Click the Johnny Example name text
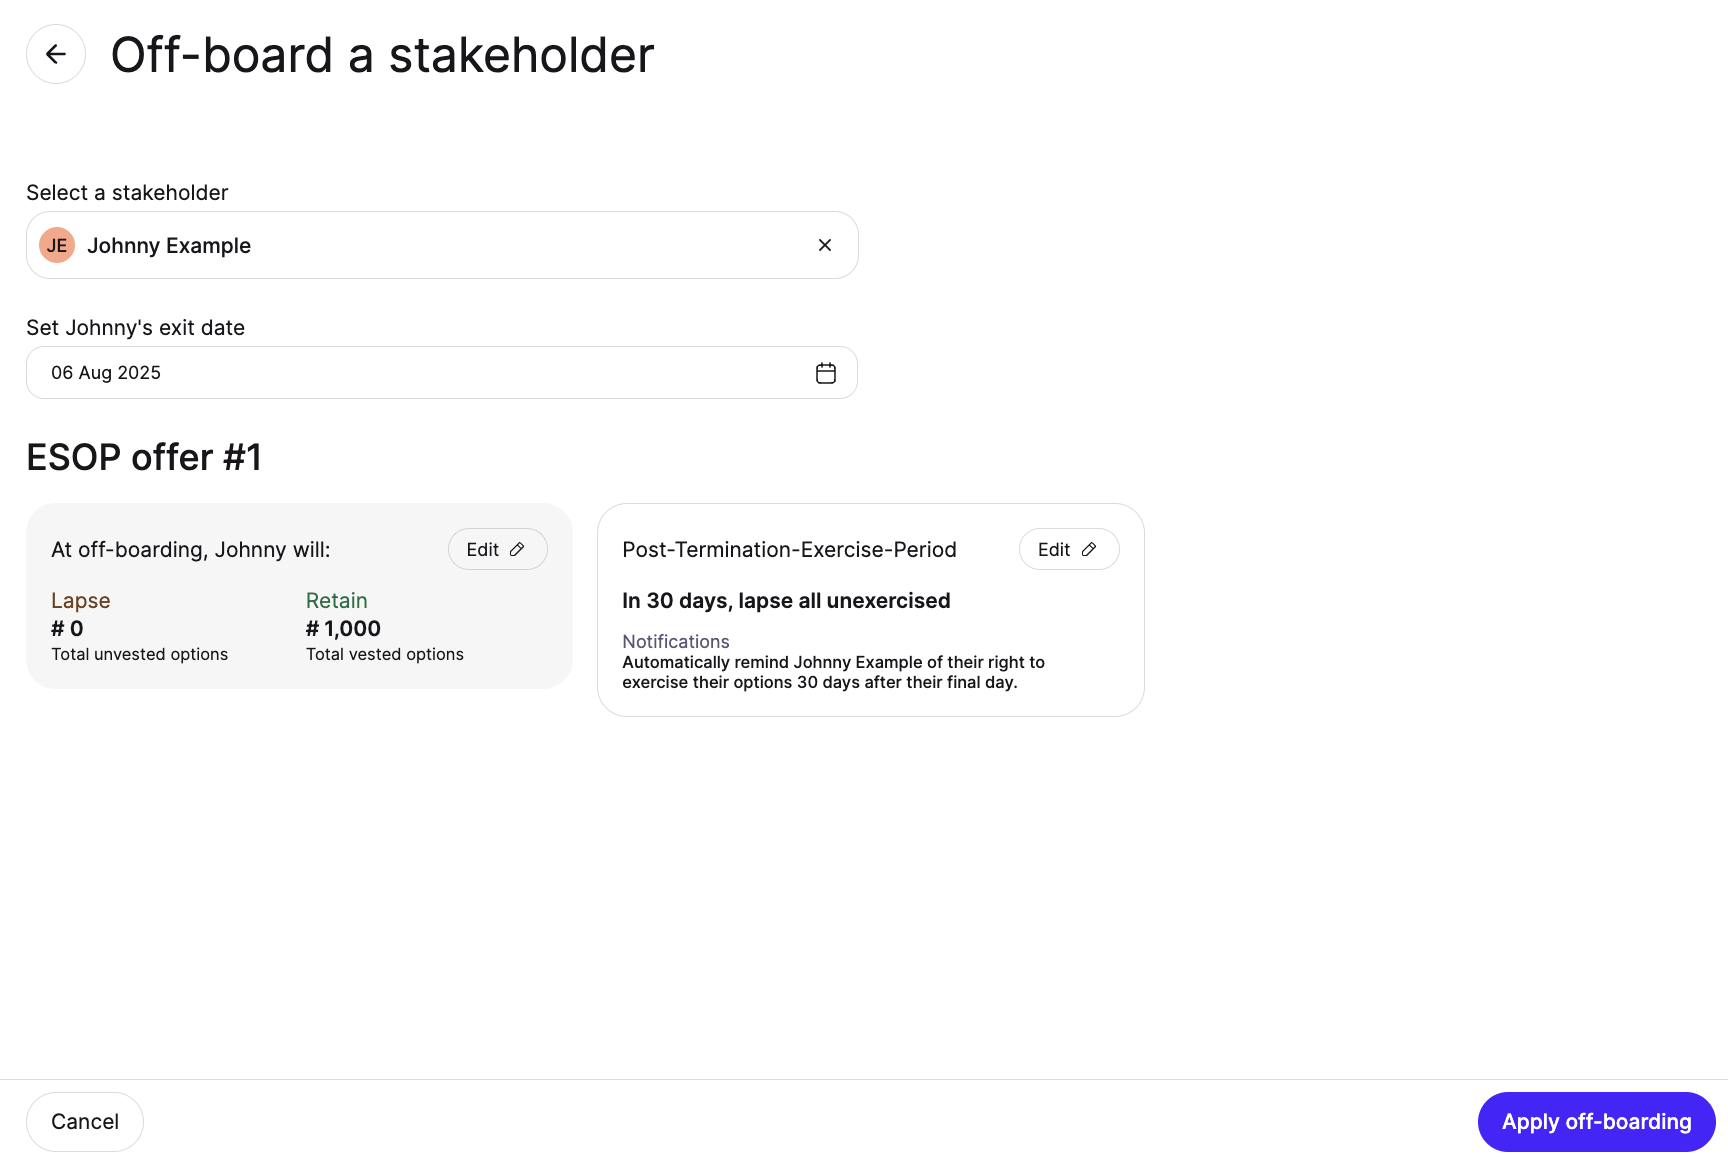The height and width of the screenshot is (1158, 1728). click(x=169, y=245)
